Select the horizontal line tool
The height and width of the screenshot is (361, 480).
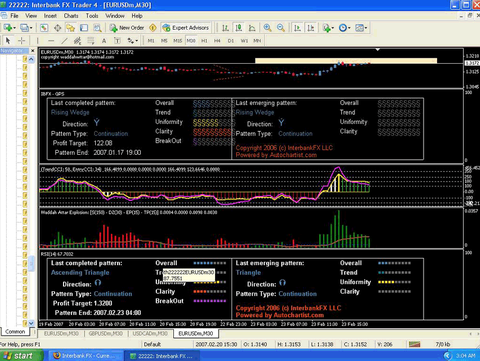tap(51, 41)
